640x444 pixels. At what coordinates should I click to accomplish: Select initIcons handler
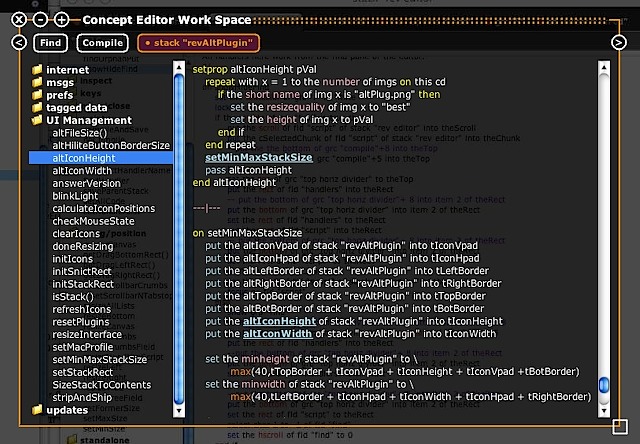(x=73, y=259)
